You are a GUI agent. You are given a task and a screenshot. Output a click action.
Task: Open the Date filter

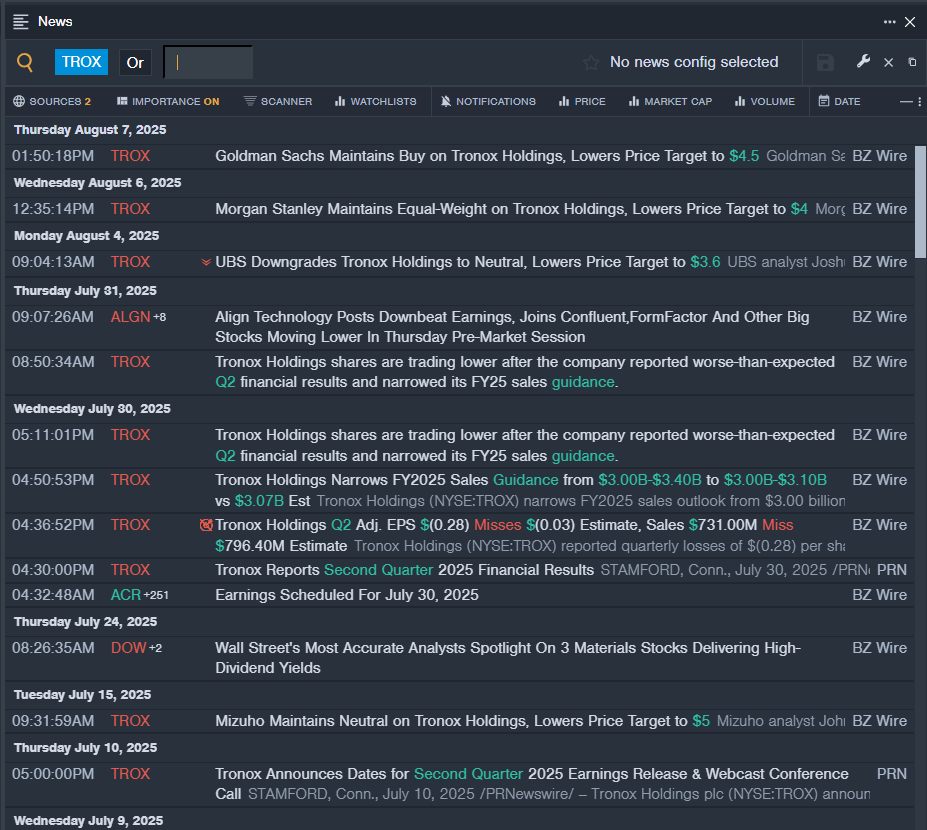click(839, 102)
